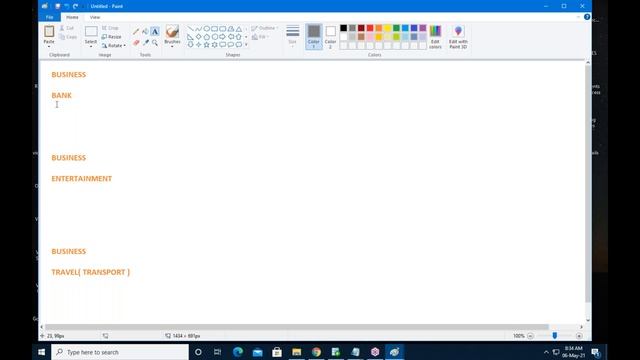This screenshot has height=360, width=640.
Task: Pick the orange color swatch
Action: [379, 28]
